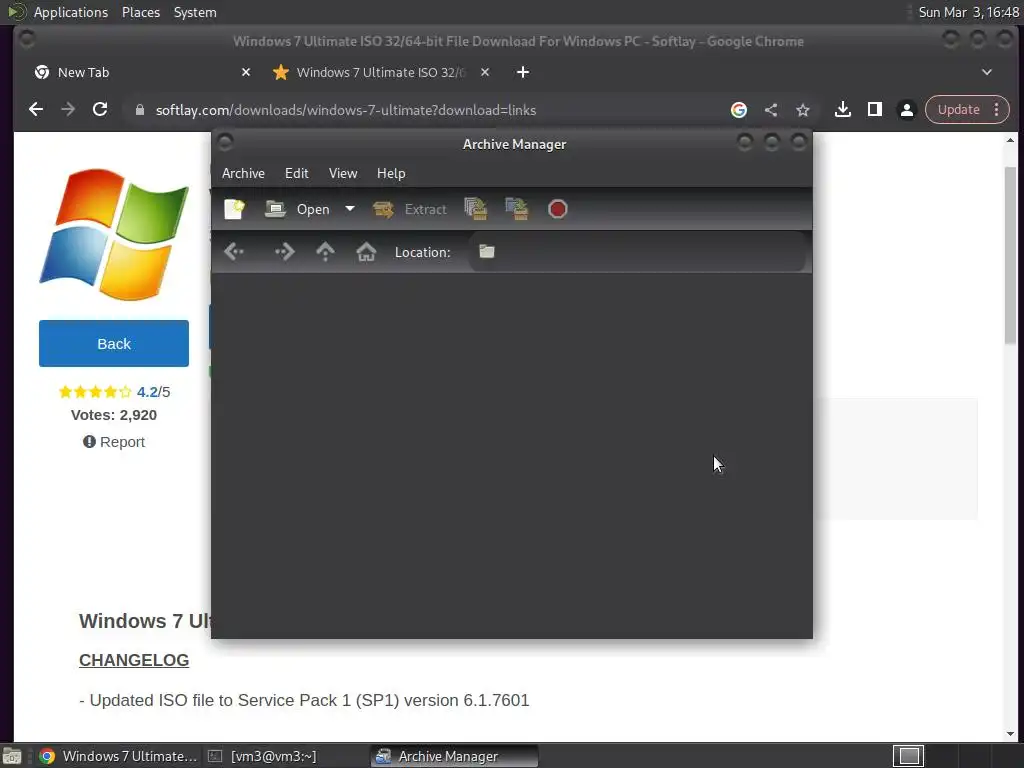
Task: Close the Windows 7 Ultimate ISO tab
Action: [x=485, y=72]
